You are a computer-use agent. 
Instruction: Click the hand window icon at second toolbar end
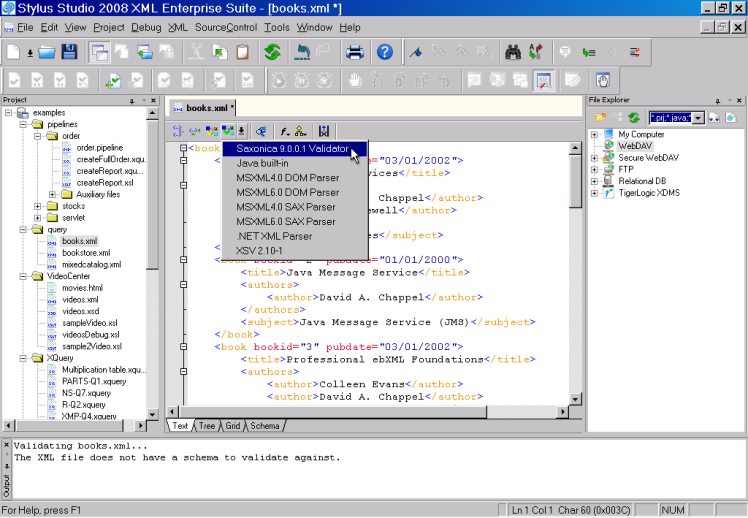[x=603, y=80]
